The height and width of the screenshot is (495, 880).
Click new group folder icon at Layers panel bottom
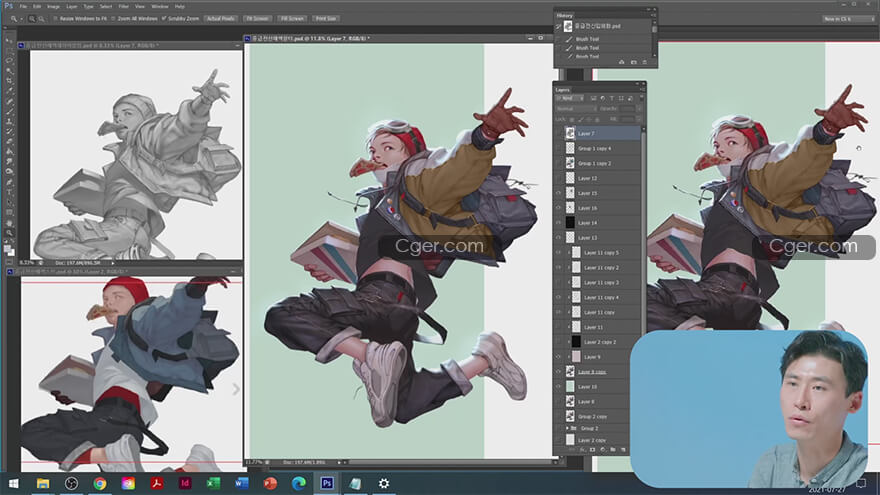coord(612,450)
